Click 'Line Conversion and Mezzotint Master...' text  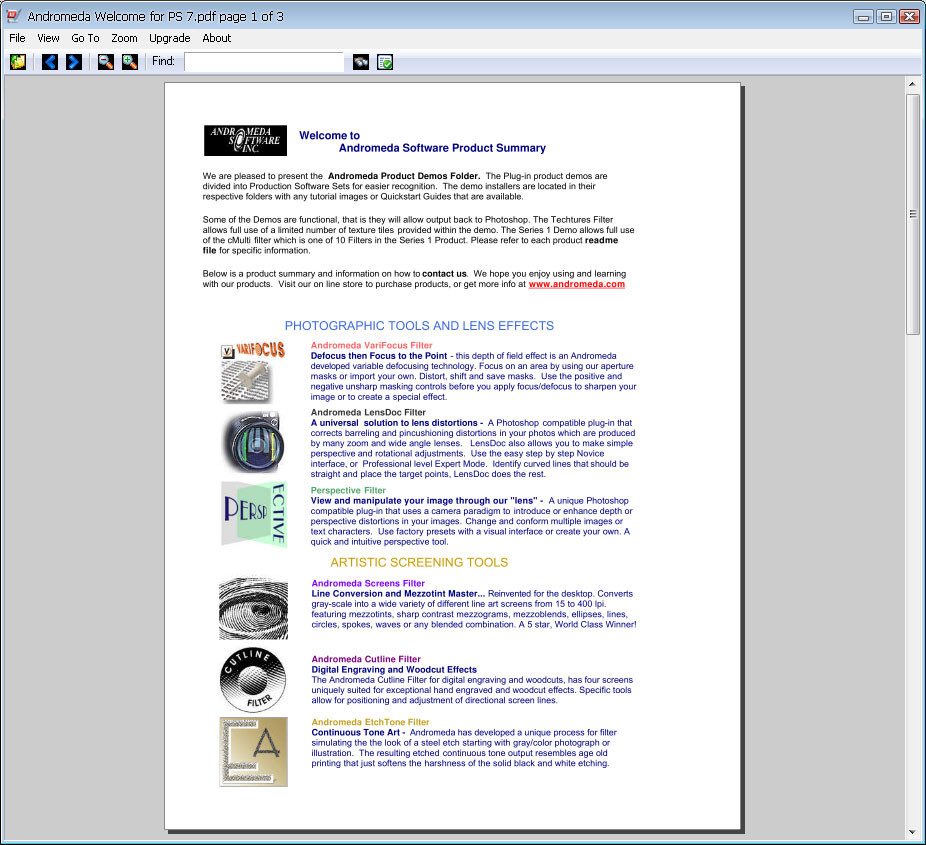click(398, 594)
